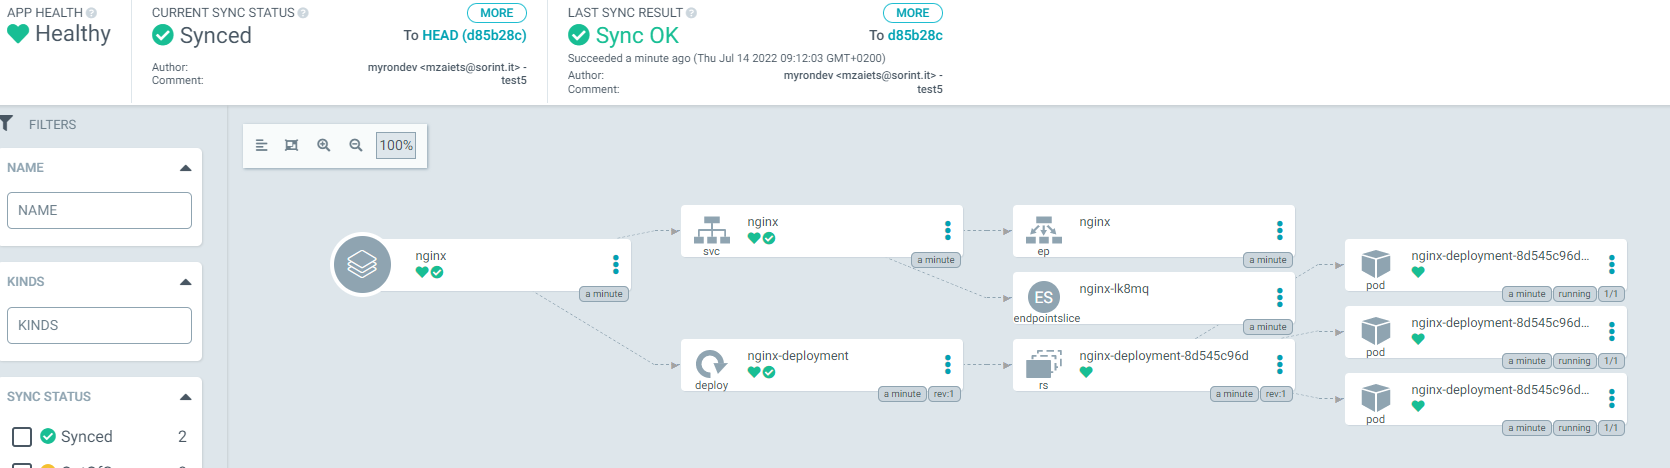The width and height of the screenshot is (1670, 468).
Task: Click the zoom out magnifier icon
Action: click(356, 145)
